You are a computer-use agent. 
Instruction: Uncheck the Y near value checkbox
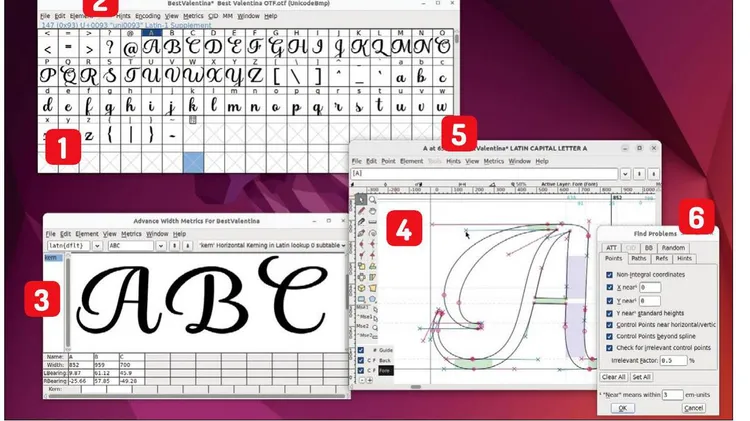click(x=609, y=301)
